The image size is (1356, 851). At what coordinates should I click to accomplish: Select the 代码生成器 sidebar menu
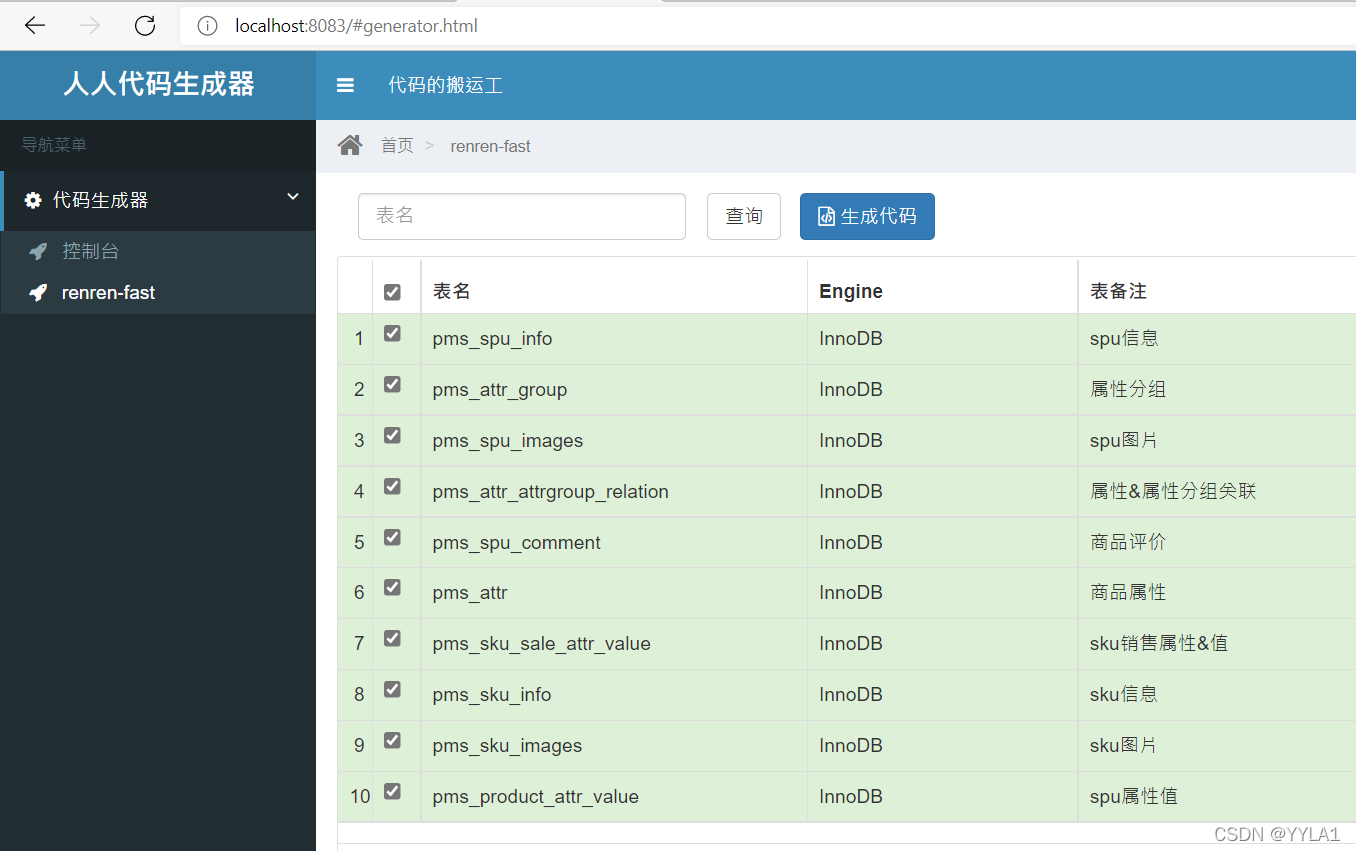pos(158,200)
